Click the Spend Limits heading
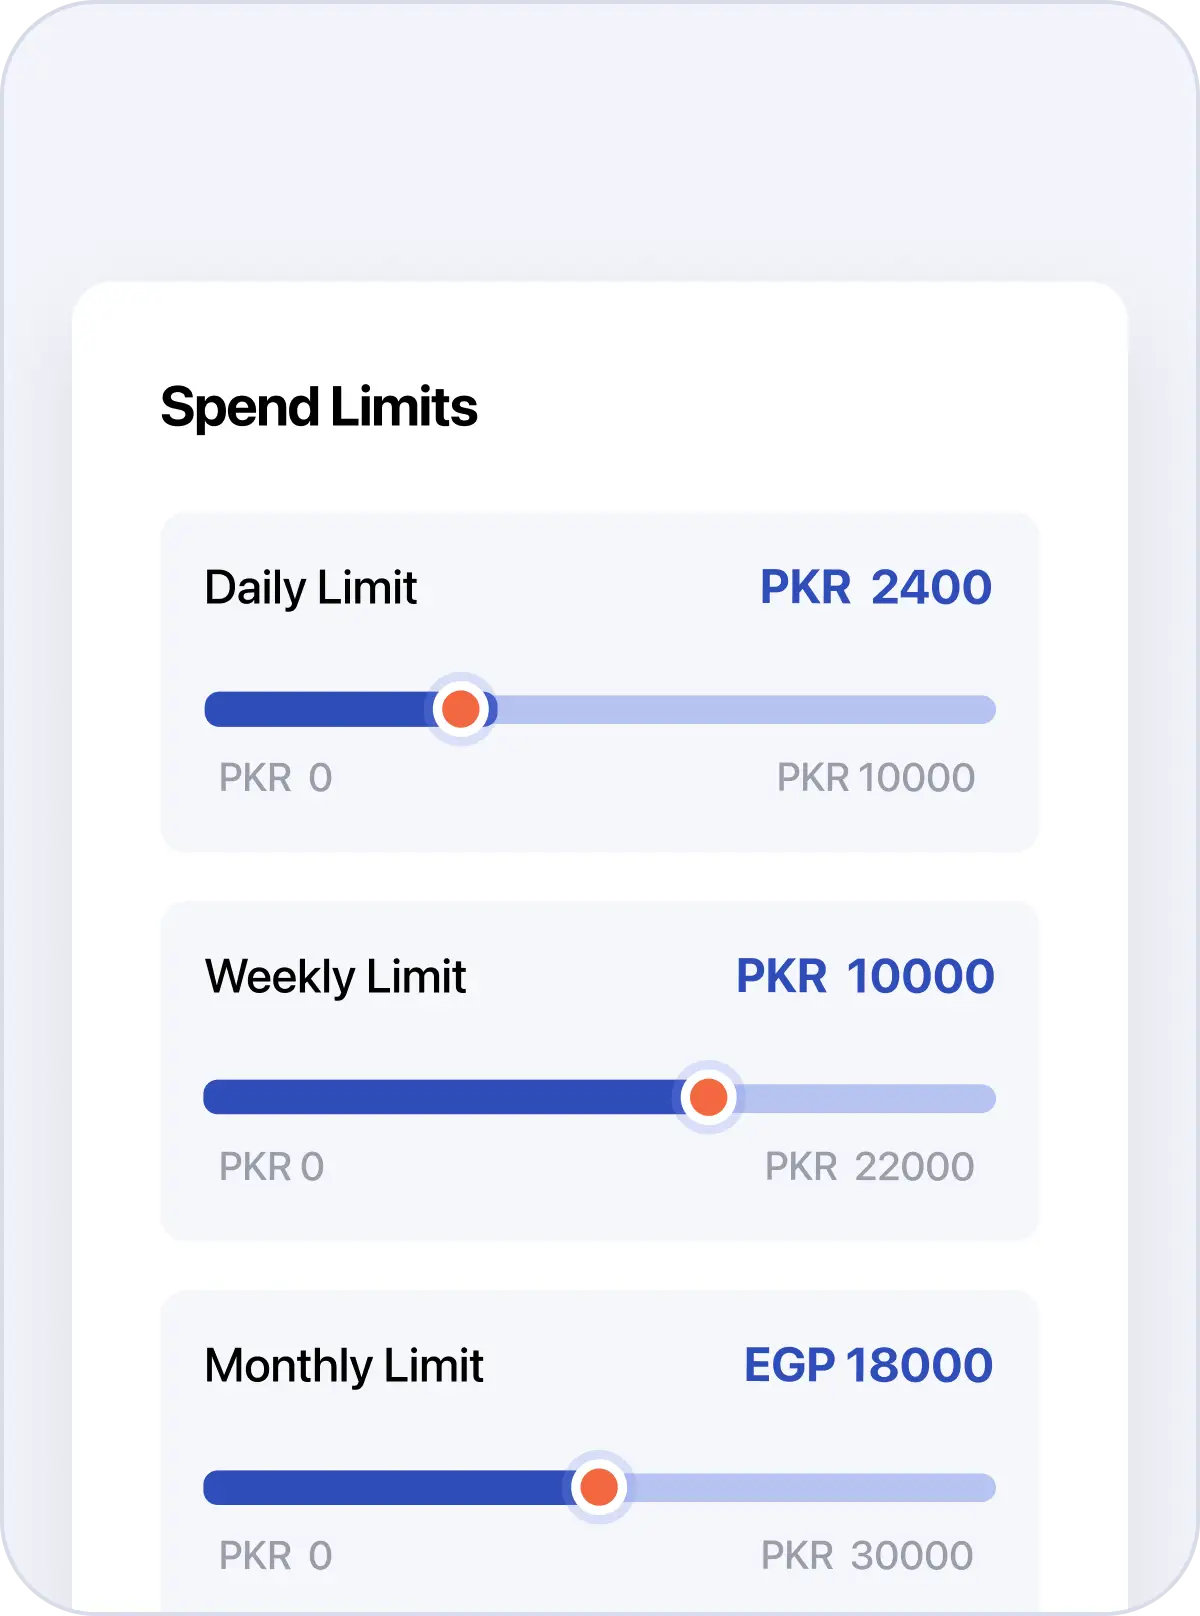Viewport: 1200px width, 1616px height. pyautogui.click(x=319, y=407)
